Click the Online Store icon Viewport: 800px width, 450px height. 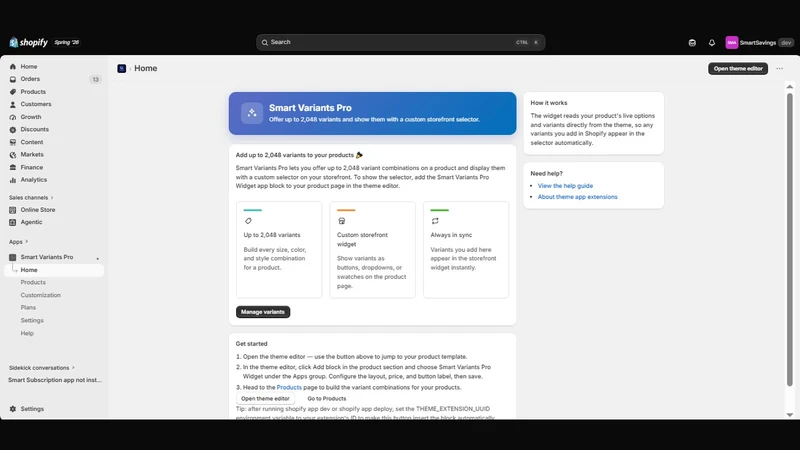(x=13, y=210)
